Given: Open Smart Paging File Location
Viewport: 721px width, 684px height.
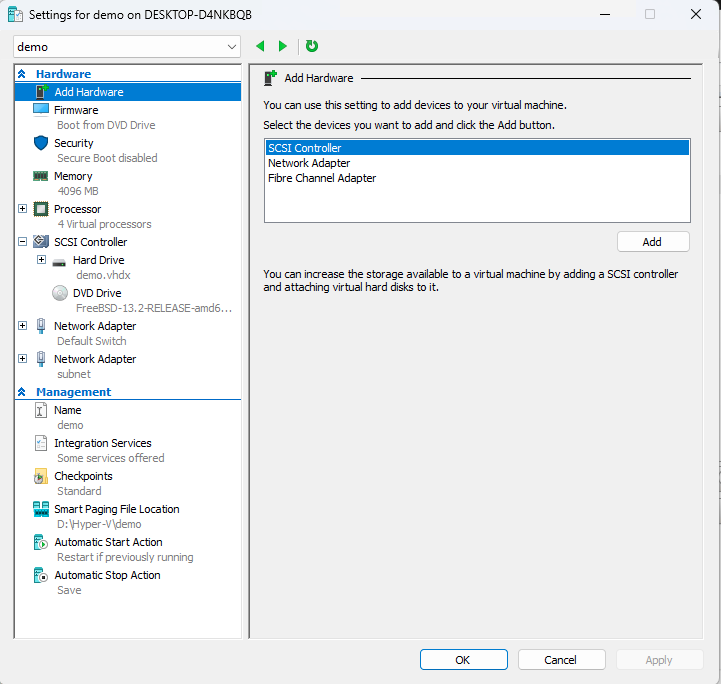Looking at the screenshot, I should coord(117,509).
